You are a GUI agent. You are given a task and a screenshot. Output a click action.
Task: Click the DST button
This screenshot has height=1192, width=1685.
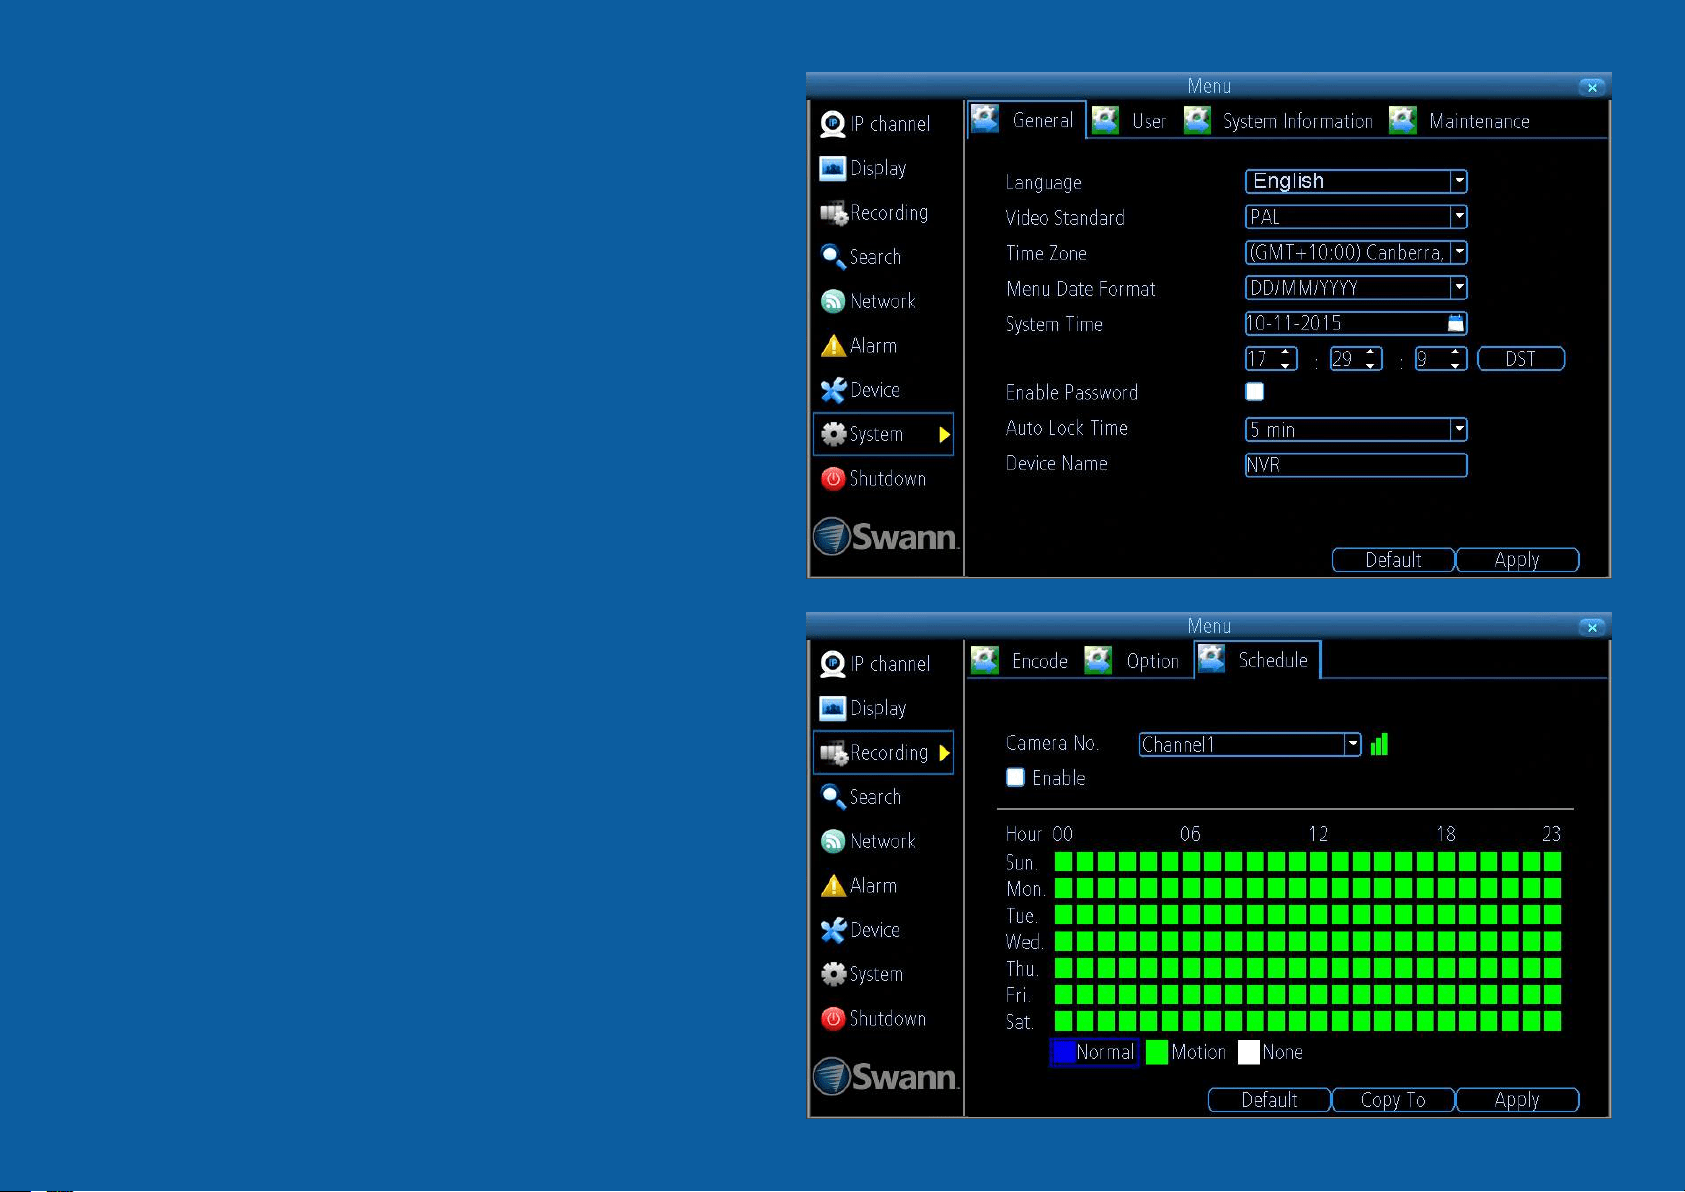point(1521,359)
